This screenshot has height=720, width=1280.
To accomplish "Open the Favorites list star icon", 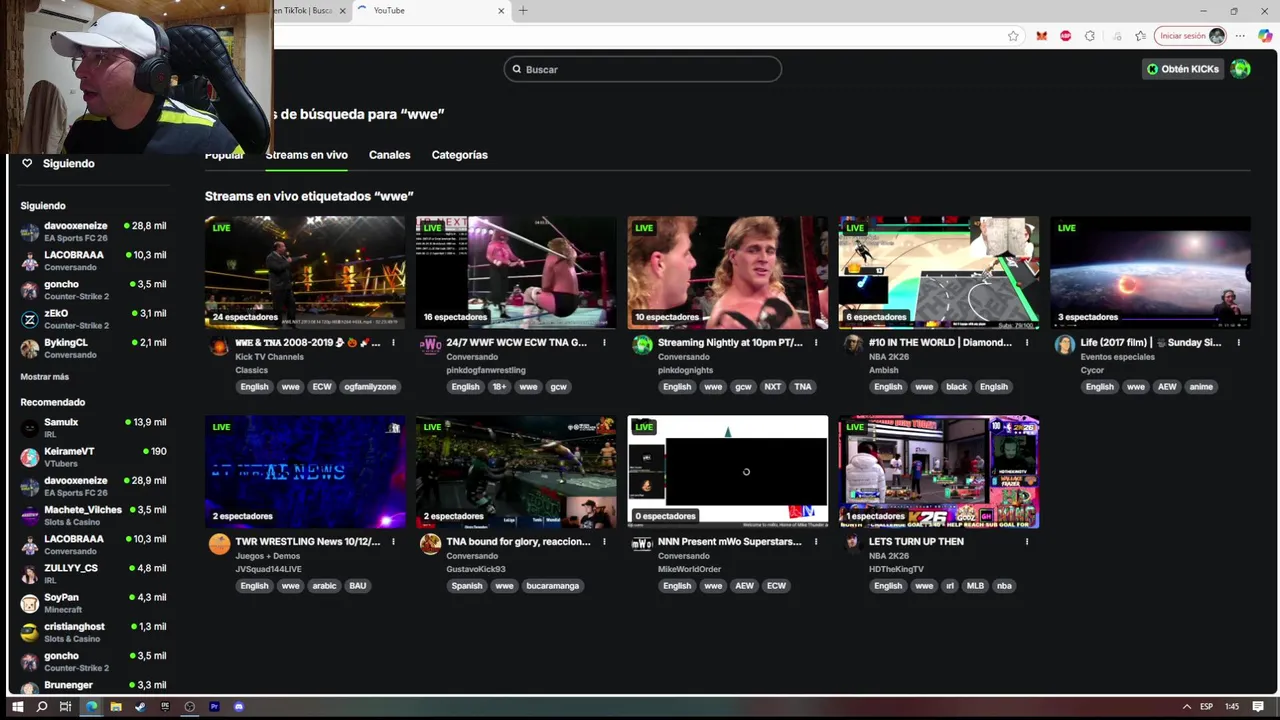I will 1140,36.
